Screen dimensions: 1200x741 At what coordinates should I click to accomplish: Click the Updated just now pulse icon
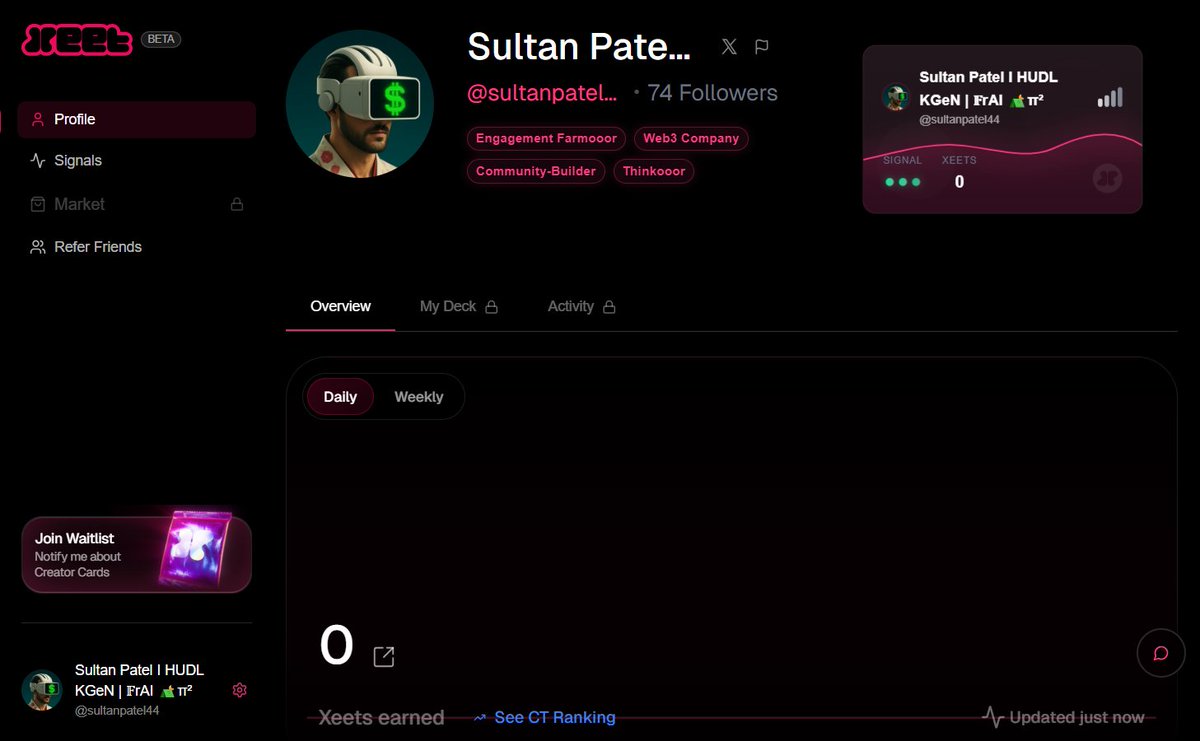(993, 717)
